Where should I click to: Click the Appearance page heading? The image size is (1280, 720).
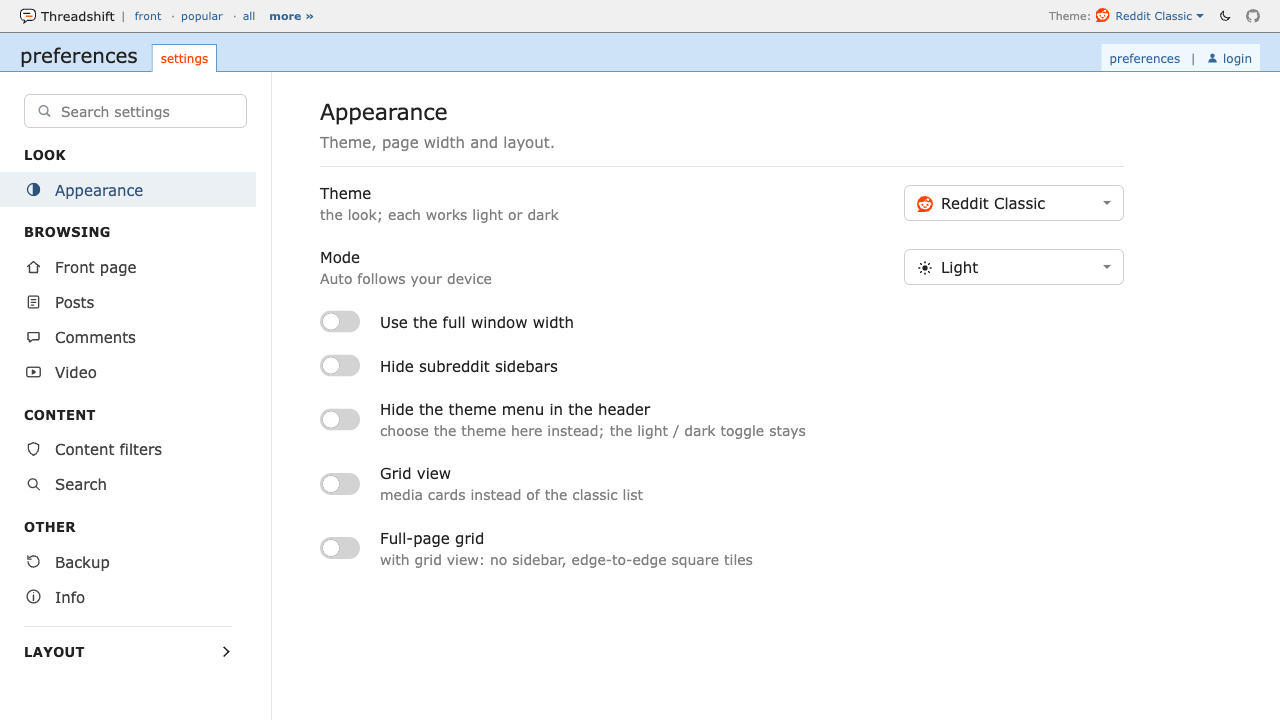(384, 112)
